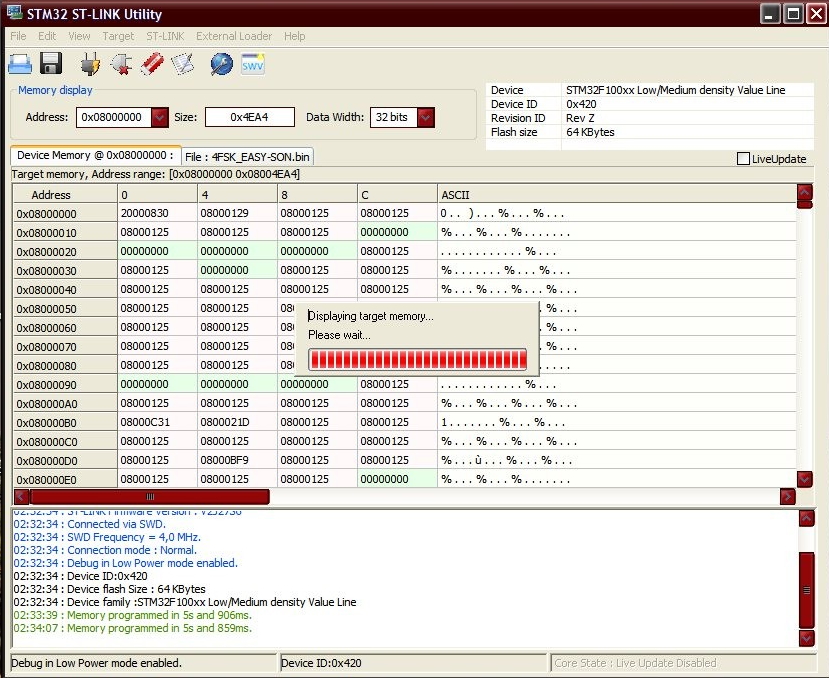Expand the Address dropdown
Screen dimensions: 829x678
(x=160, y=118)
